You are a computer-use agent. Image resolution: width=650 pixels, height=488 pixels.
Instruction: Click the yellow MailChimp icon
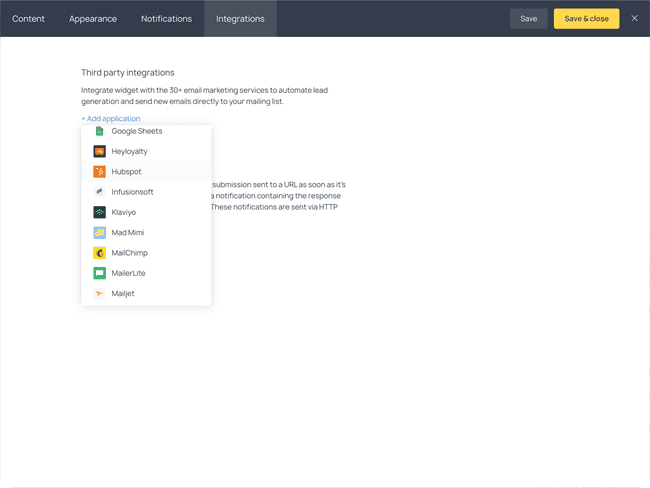(x=99, y=253)
